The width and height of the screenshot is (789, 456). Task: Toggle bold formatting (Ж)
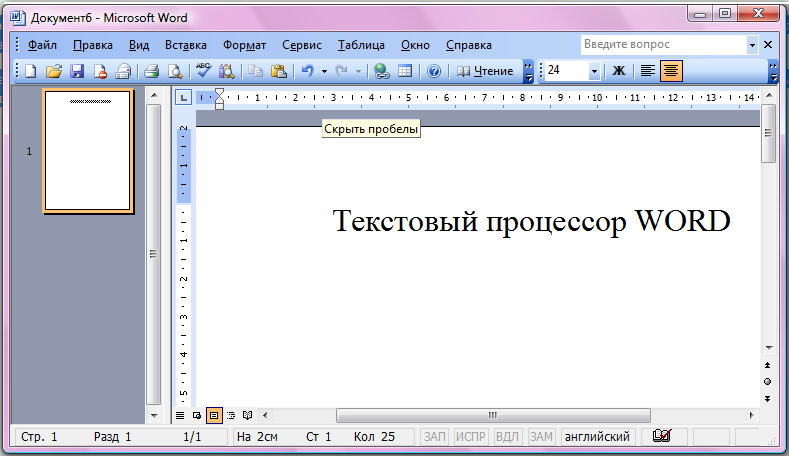(618, 71)
